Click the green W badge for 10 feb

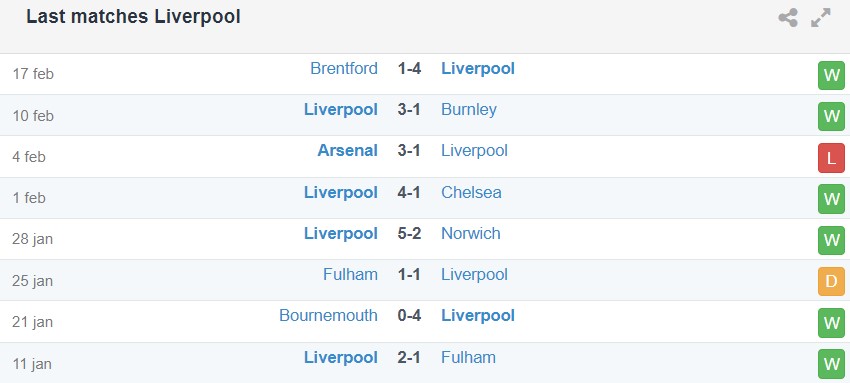[831, 116]
